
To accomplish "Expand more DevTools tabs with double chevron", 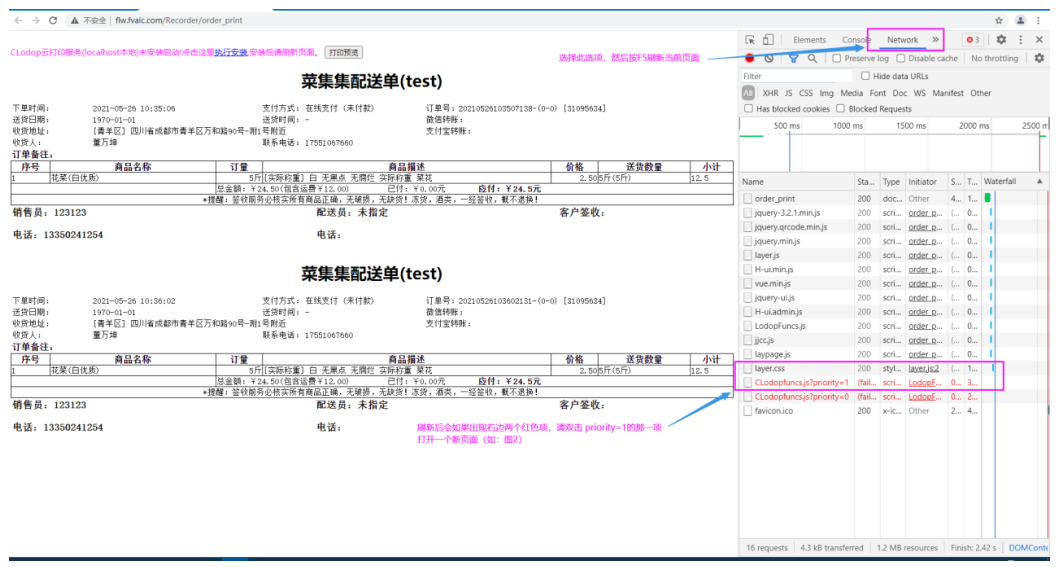I will 936,40.
